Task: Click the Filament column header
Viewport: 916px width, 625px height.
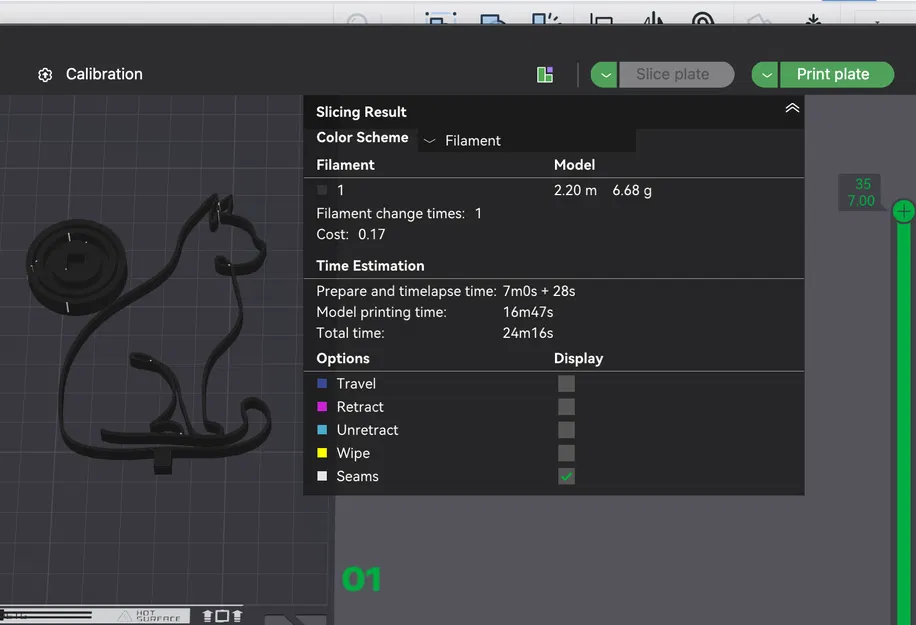Action: coord(345,165)
